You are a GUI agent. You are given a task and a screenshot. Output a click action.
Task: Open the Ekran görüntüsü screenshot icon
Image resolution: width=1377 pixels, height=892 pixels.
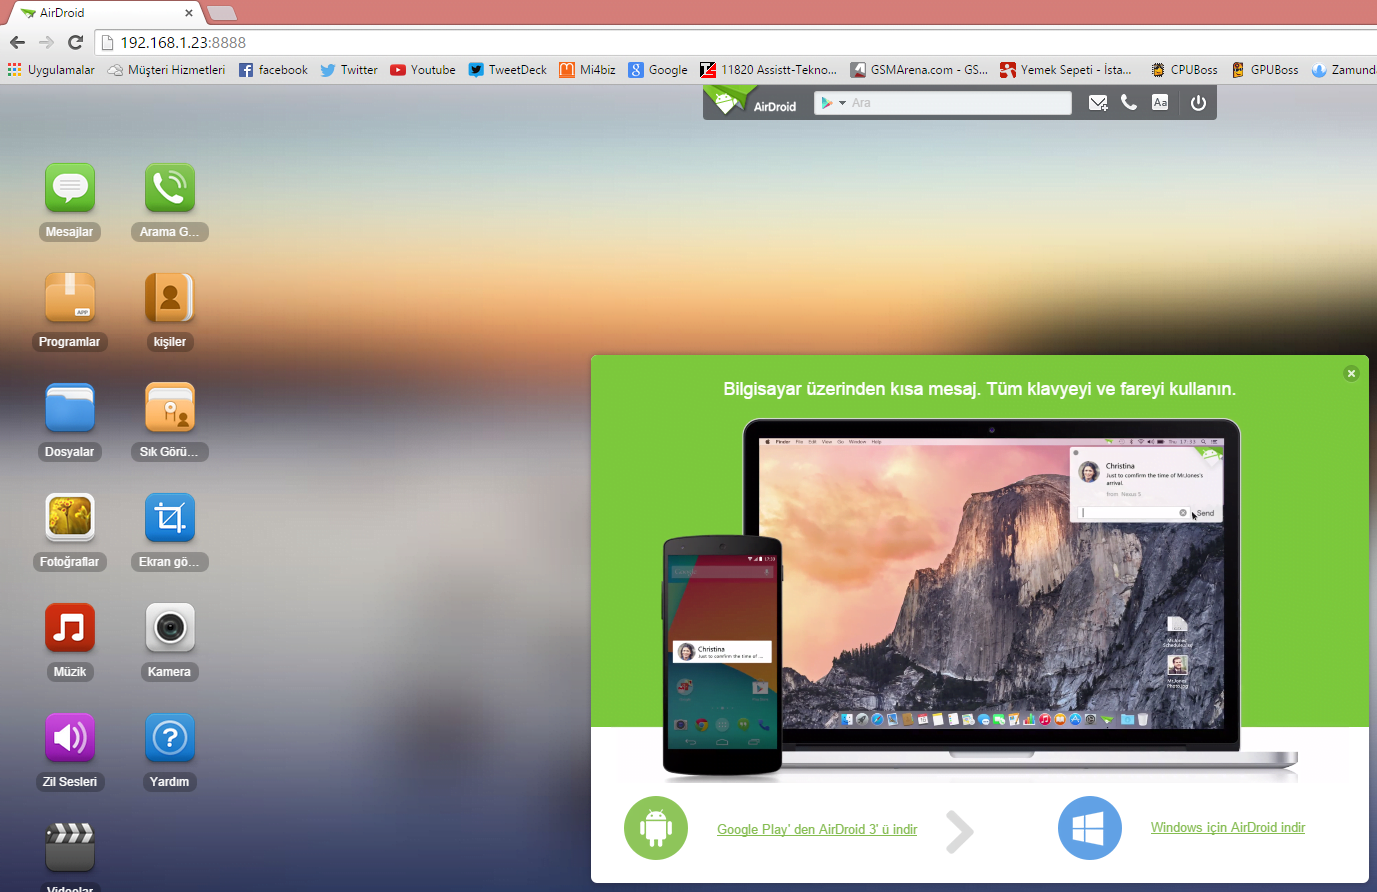170,518
